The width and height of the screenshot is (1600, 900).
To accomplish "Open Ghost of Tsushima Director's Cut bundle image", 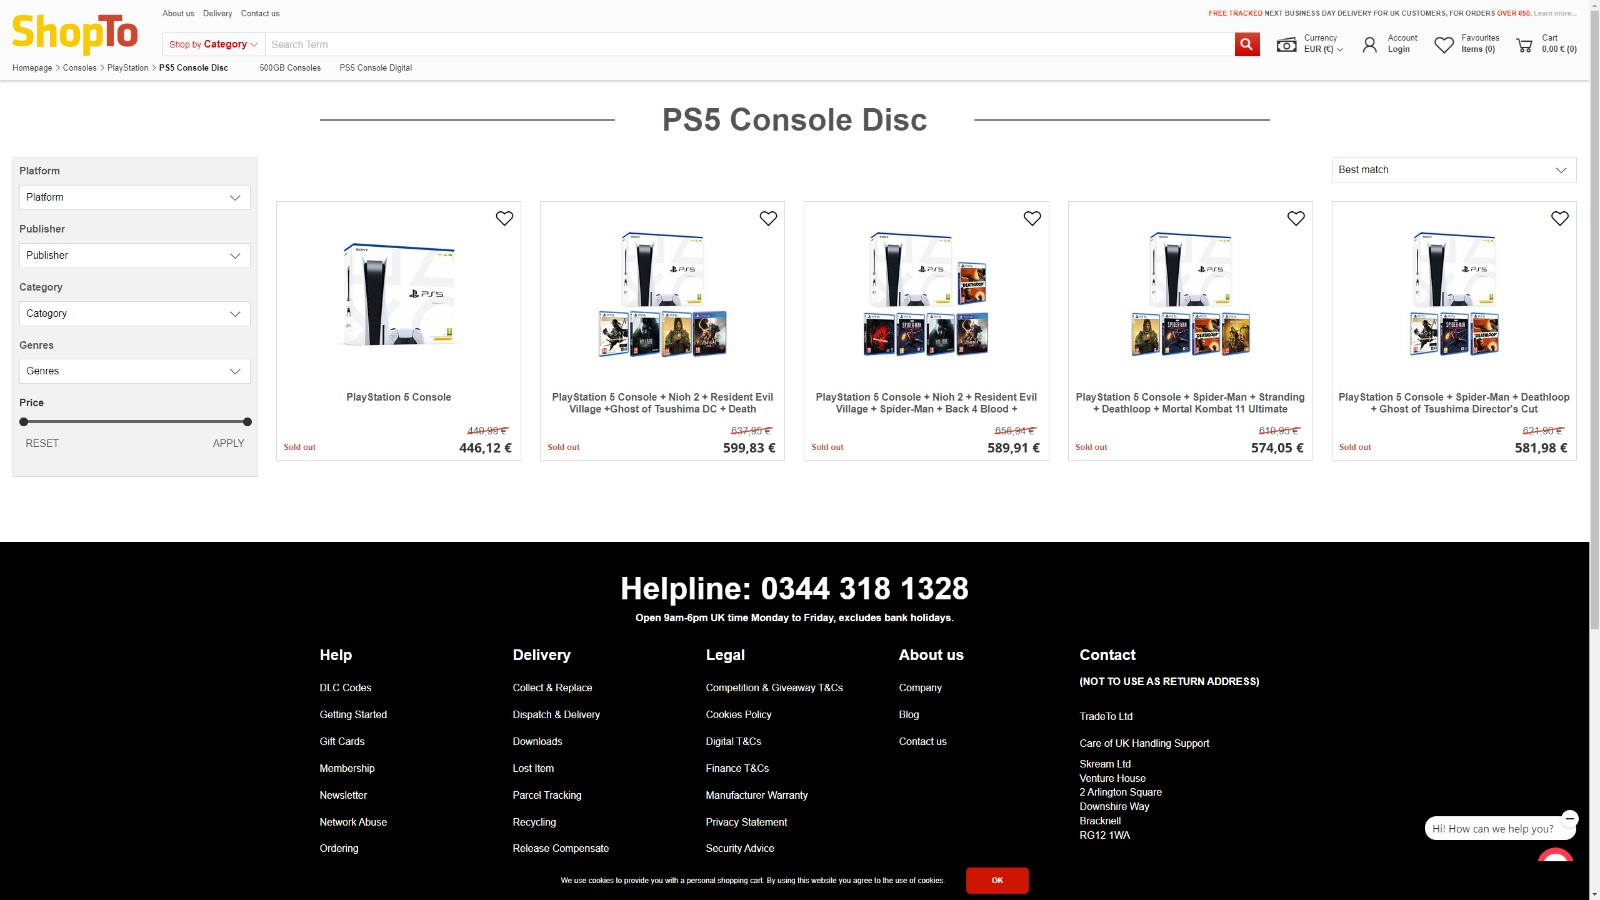I will click(1454, 295).
